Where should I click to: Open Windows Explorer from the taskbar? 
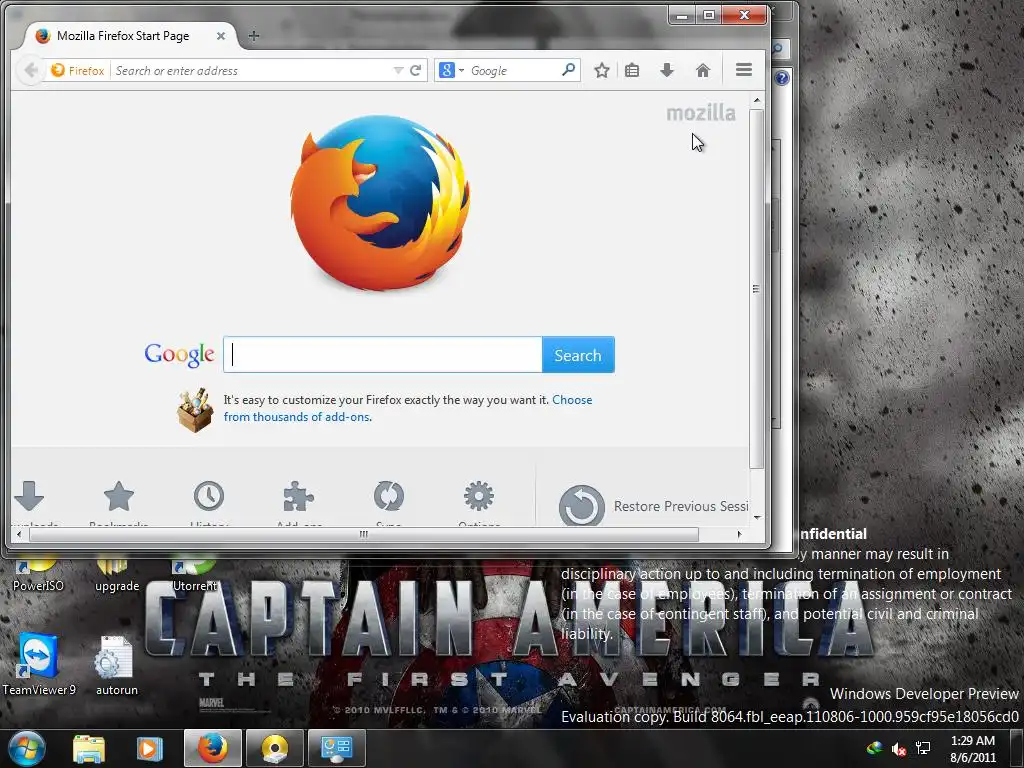coord(89,749)
